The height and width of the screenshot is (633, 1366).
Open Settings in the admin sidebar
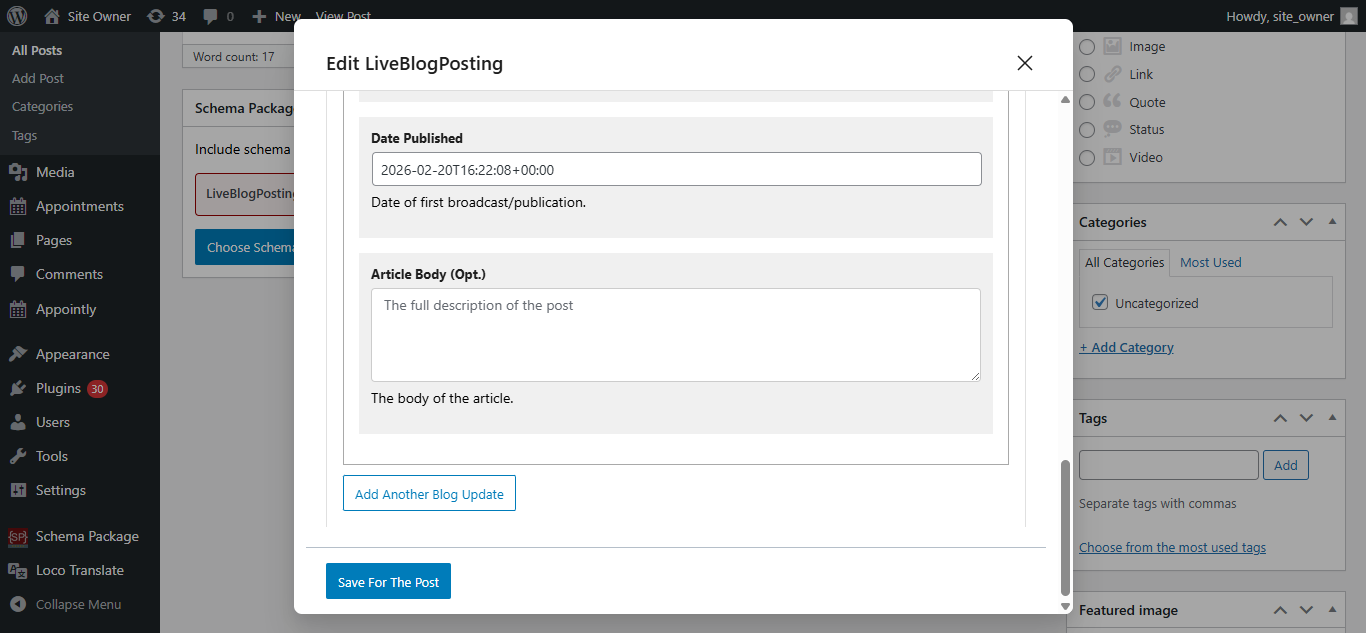60,490
